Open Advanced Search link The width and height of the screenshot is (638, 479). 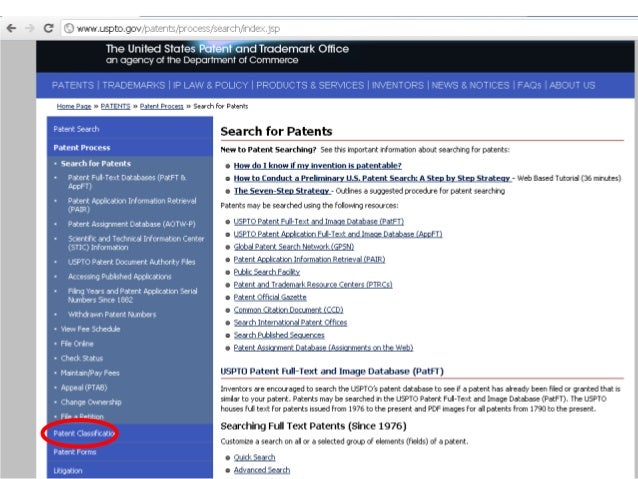point(262,470)
